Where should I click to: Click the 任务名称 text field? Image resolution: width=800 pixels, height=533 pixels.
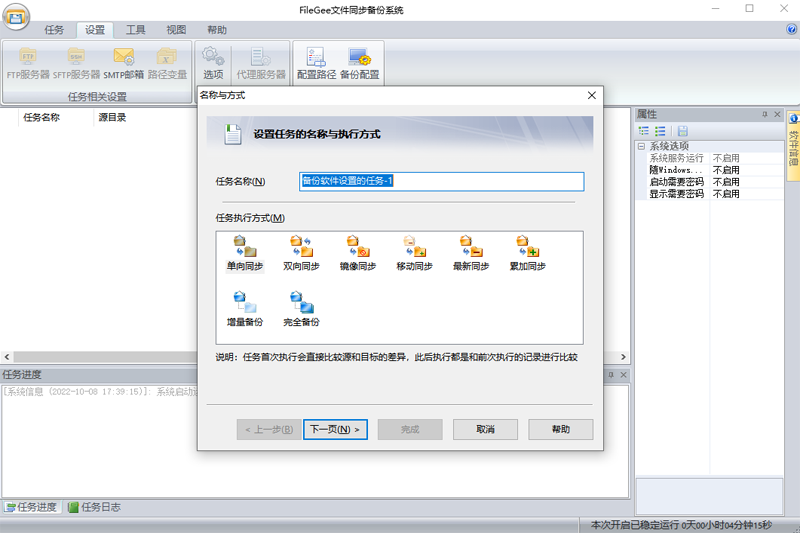[441, 181]
